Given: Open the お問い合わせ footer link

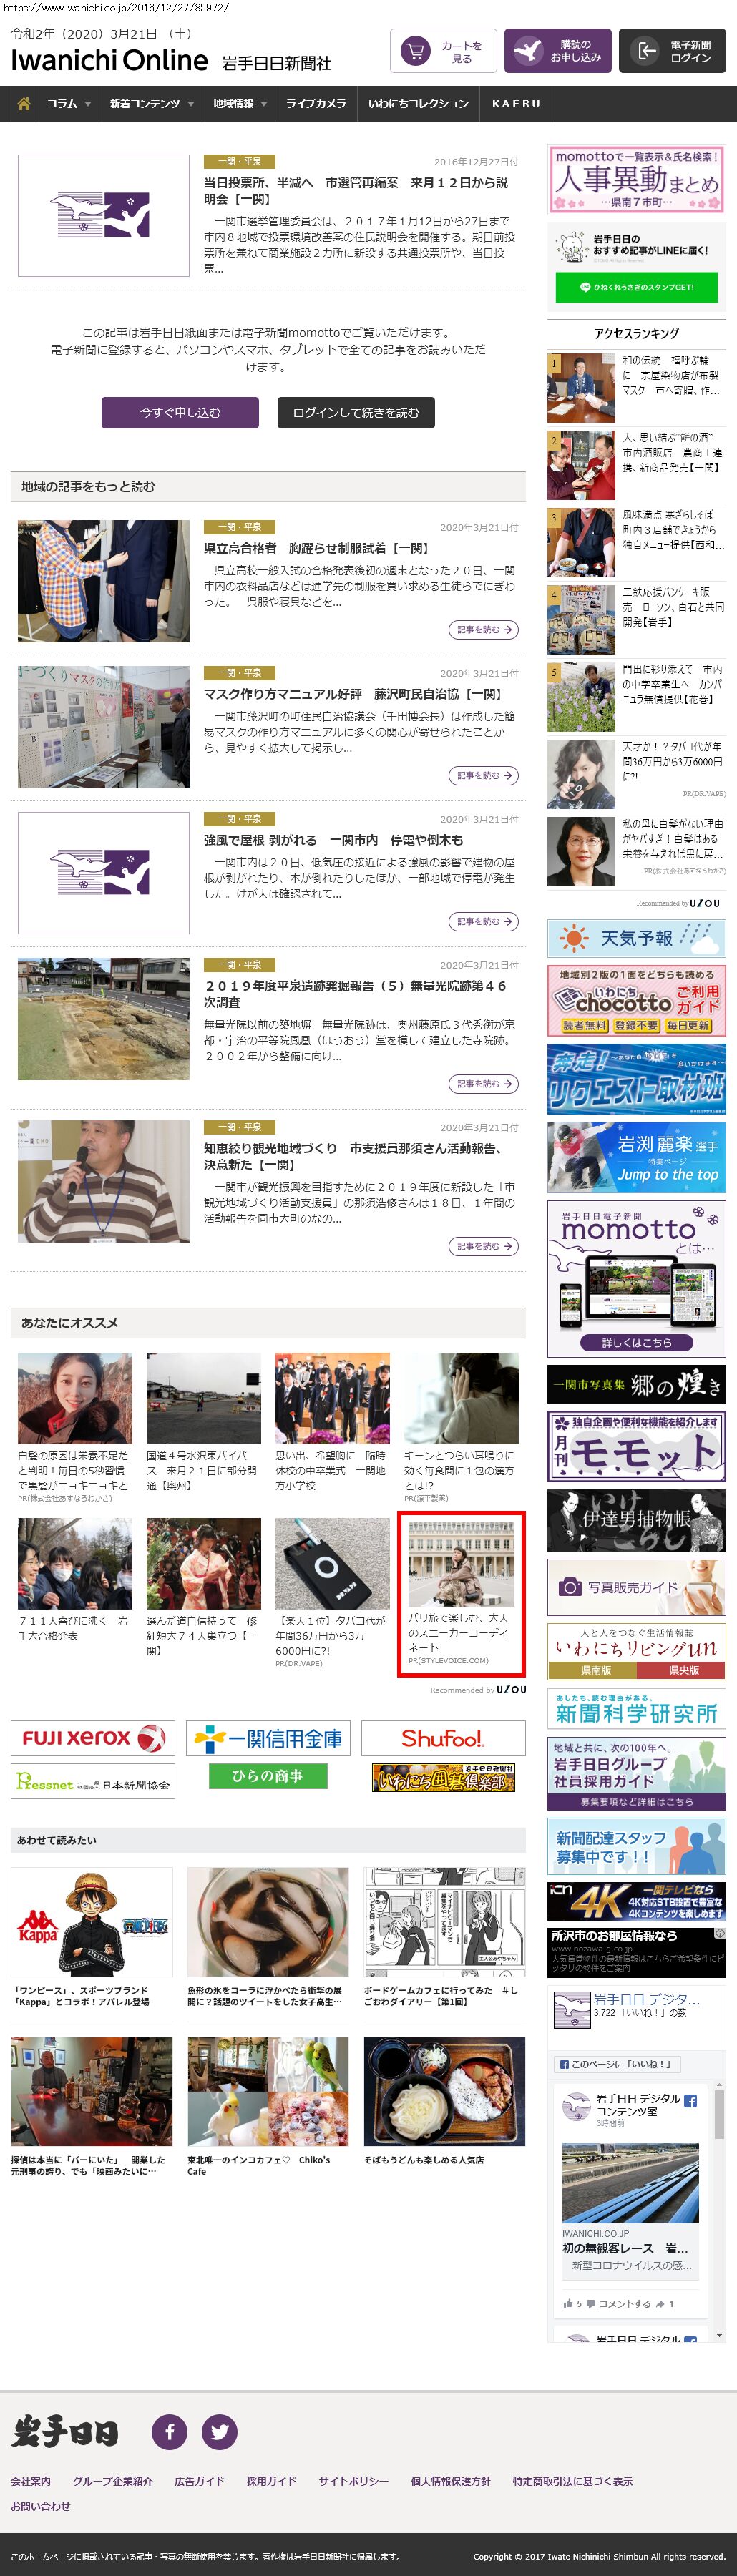Looking at the screenshot, I should tap(41, 2506).
